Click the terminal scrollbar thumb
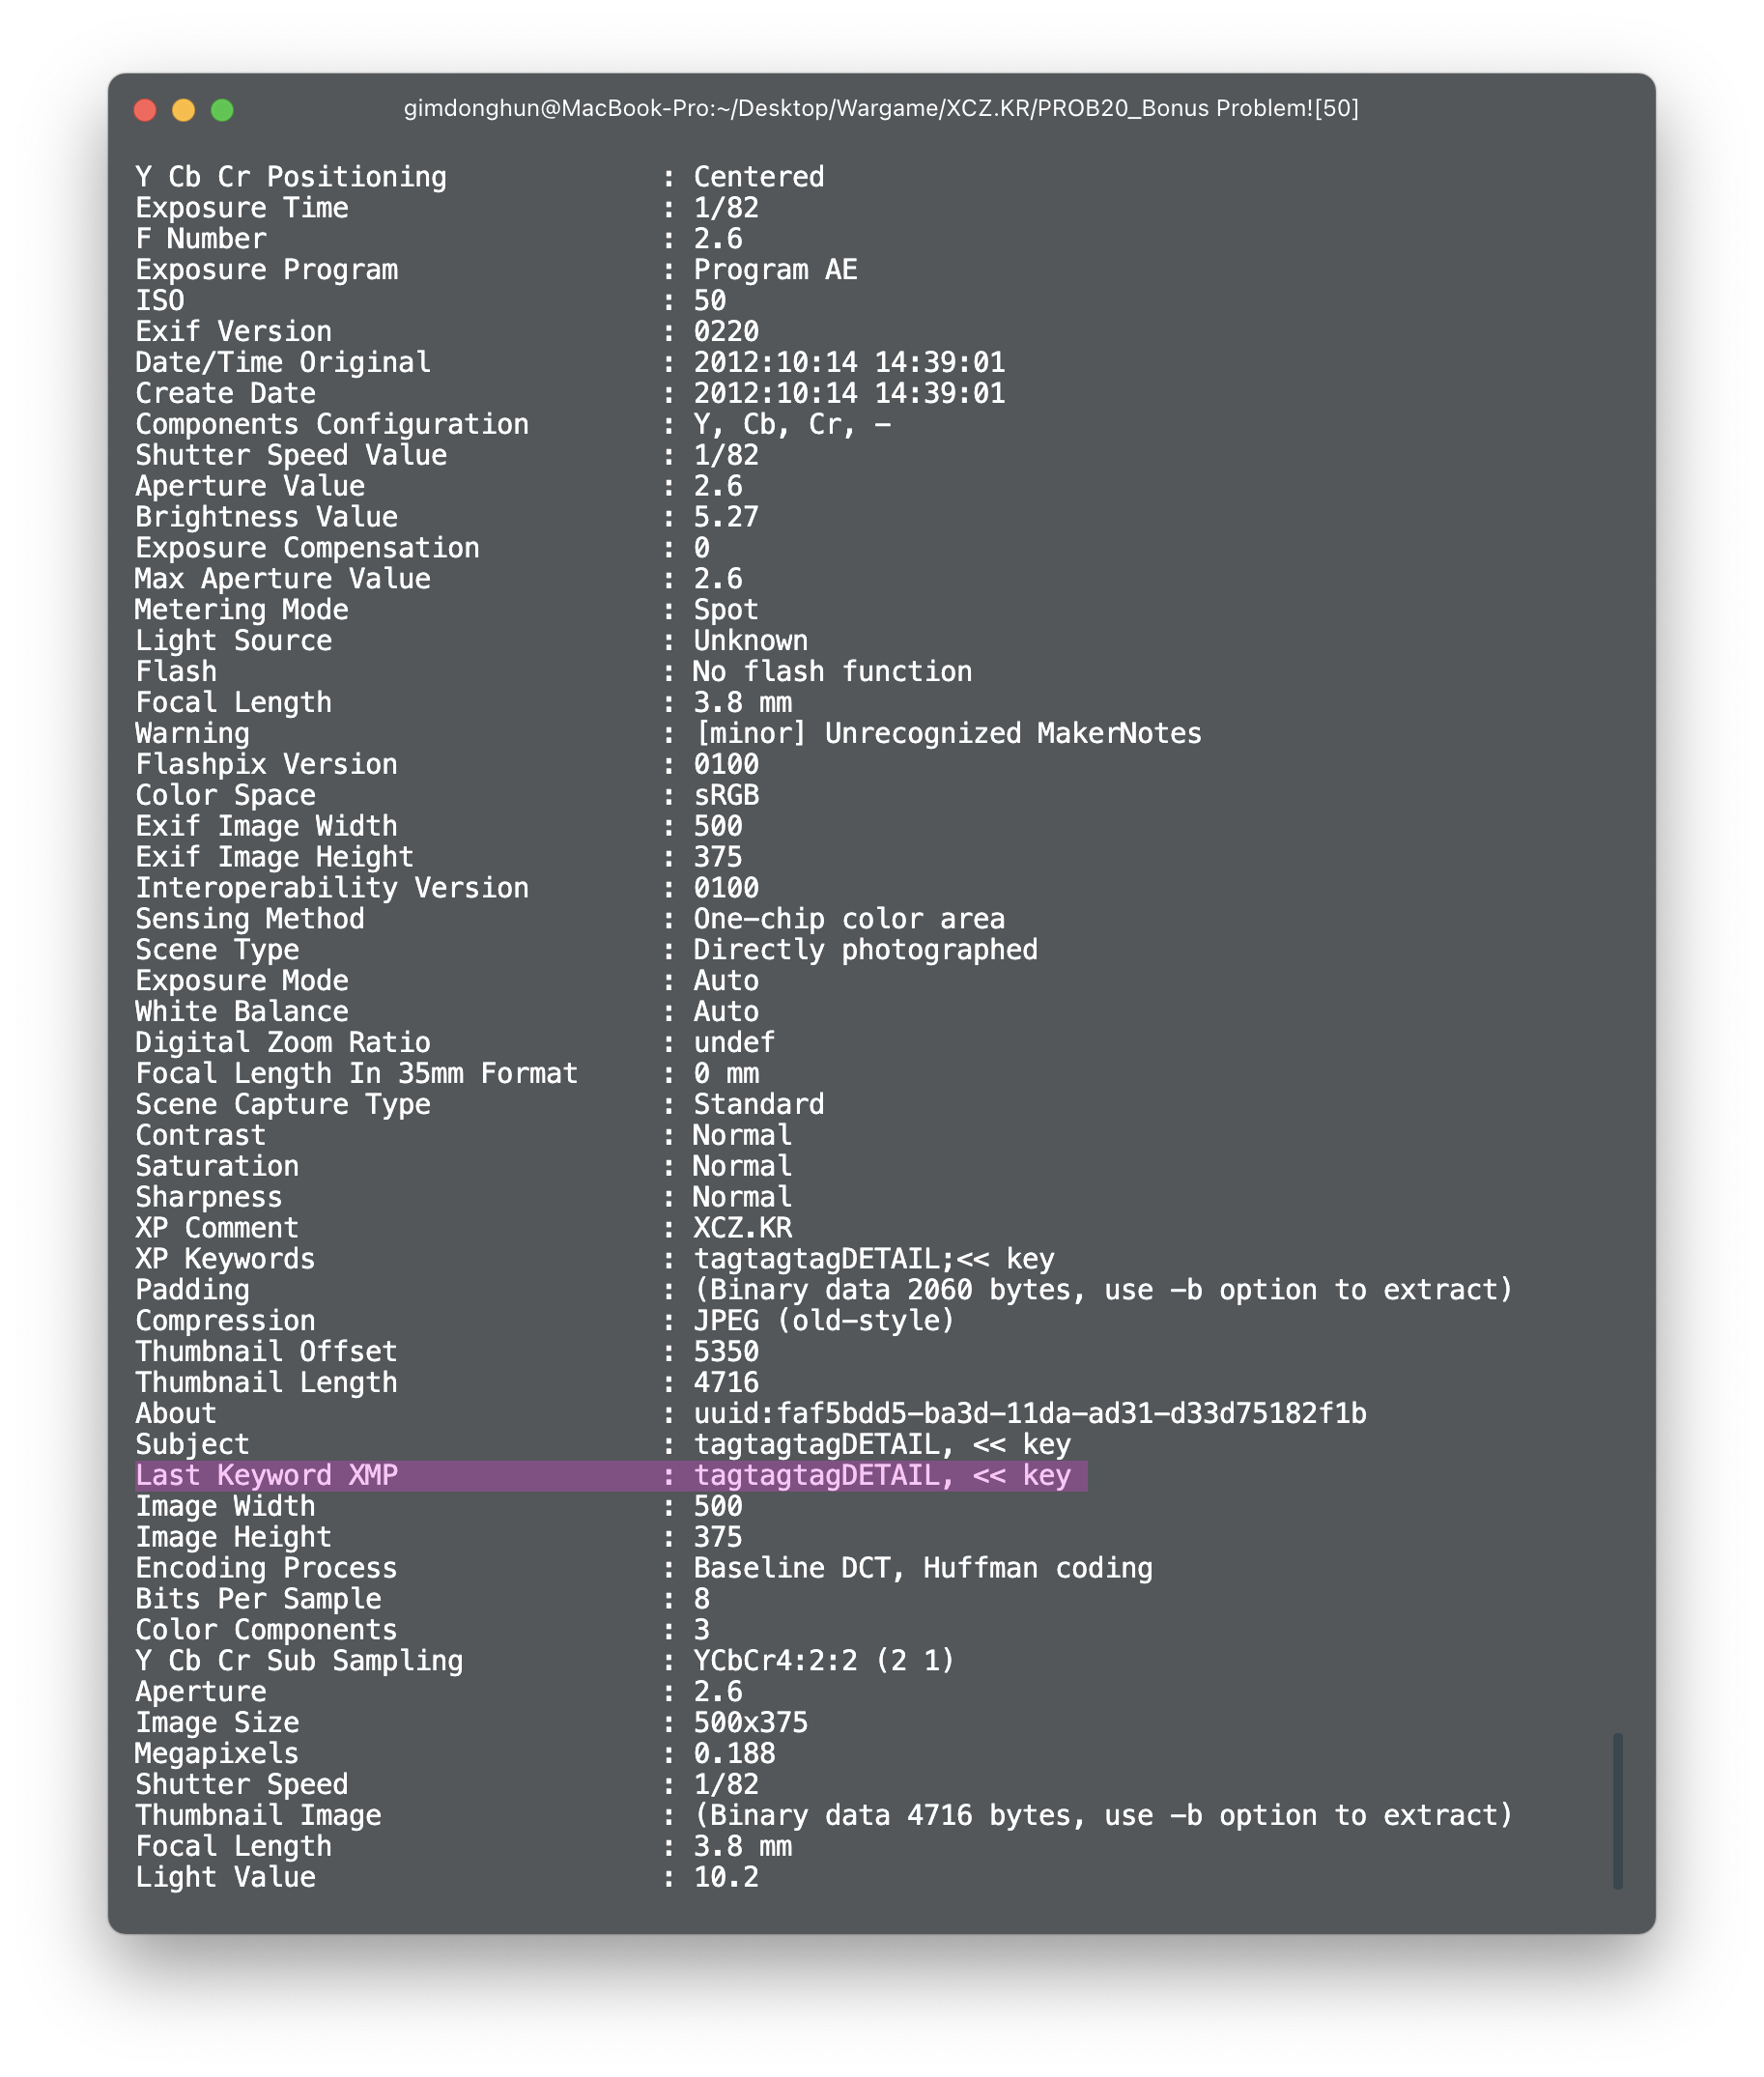 (1617, 1810)
